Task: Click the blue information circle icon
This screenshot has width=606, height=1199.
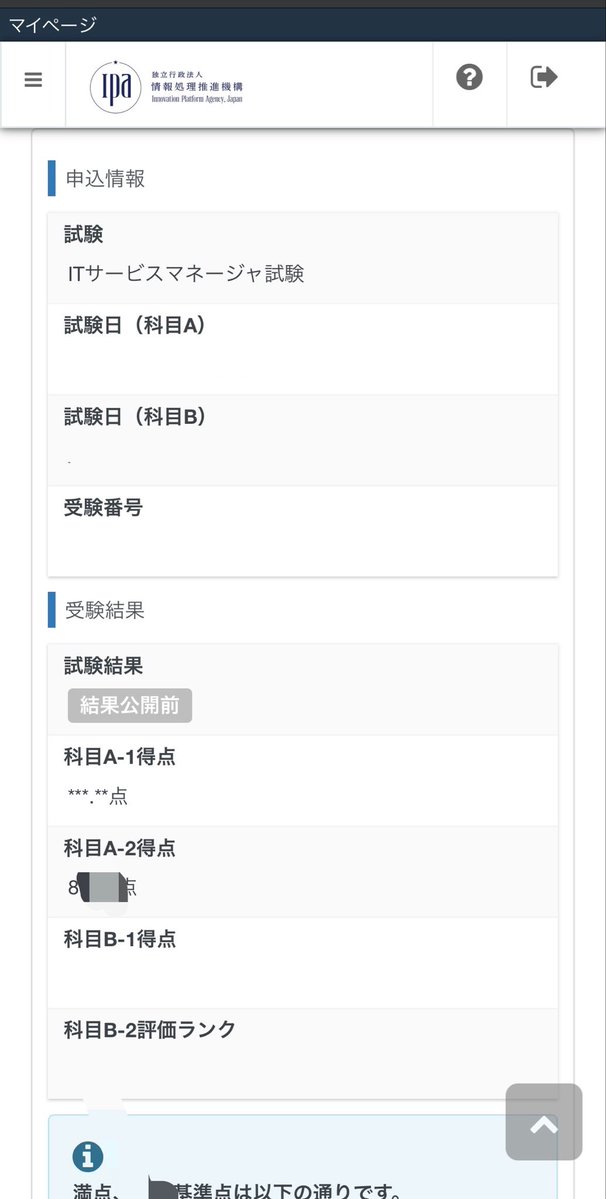Action: 88,1157
